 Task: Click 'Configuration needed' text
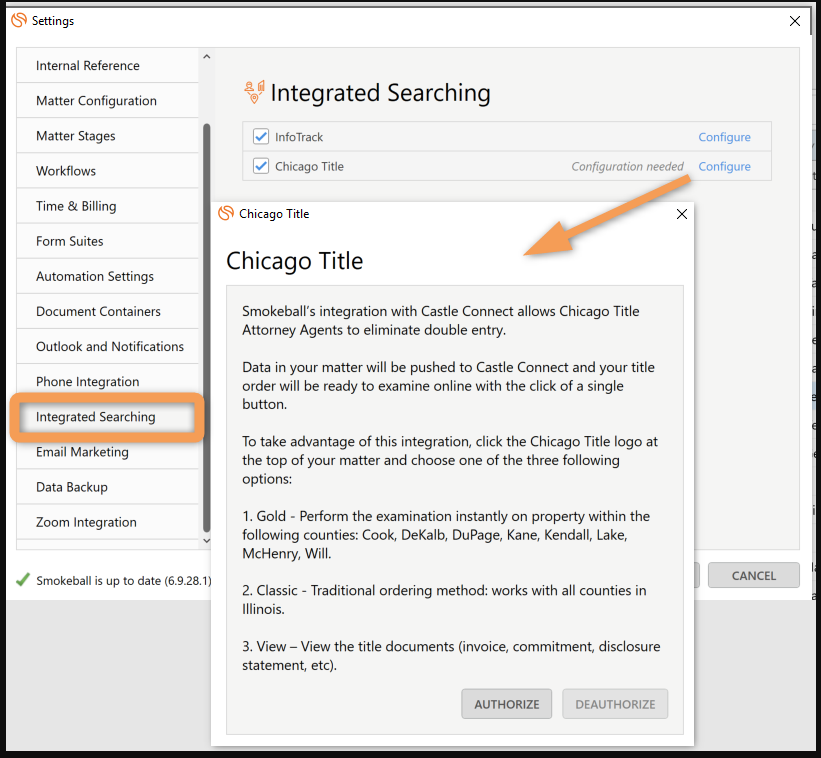coord(627,166)
